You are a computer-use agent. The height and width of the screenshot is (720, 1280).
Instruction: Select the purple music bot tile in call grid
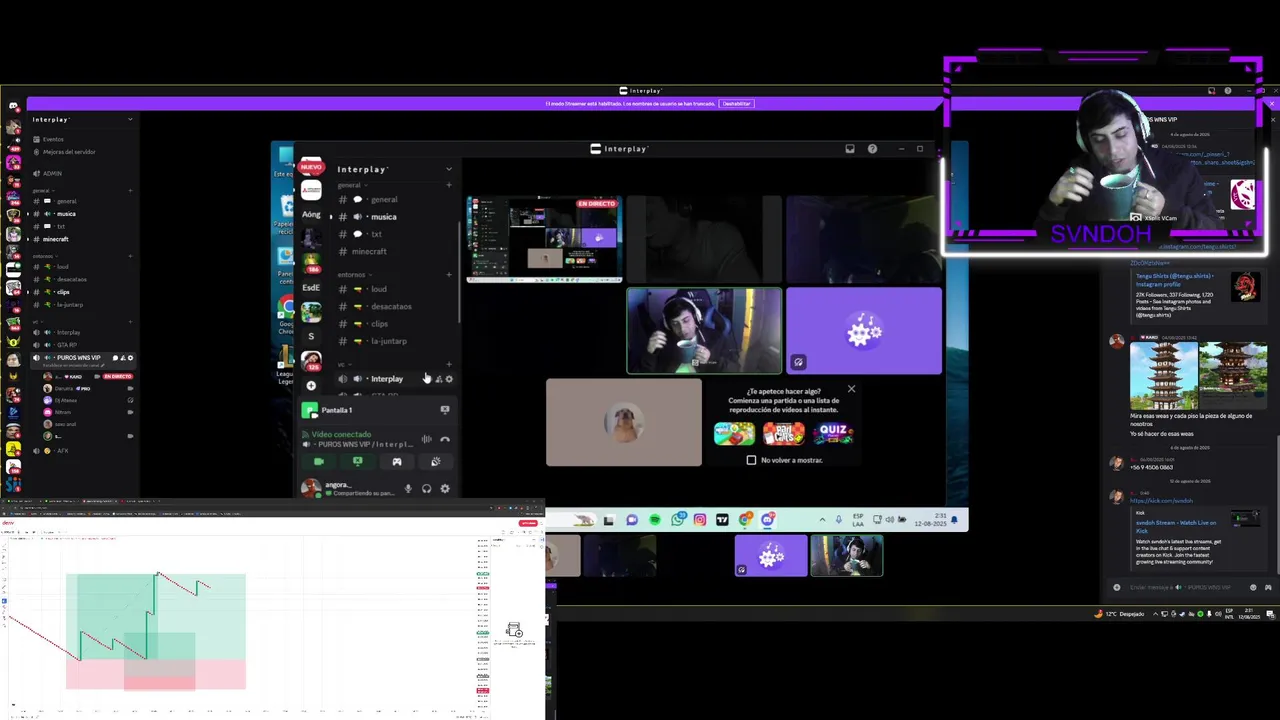tap(864, 331)
